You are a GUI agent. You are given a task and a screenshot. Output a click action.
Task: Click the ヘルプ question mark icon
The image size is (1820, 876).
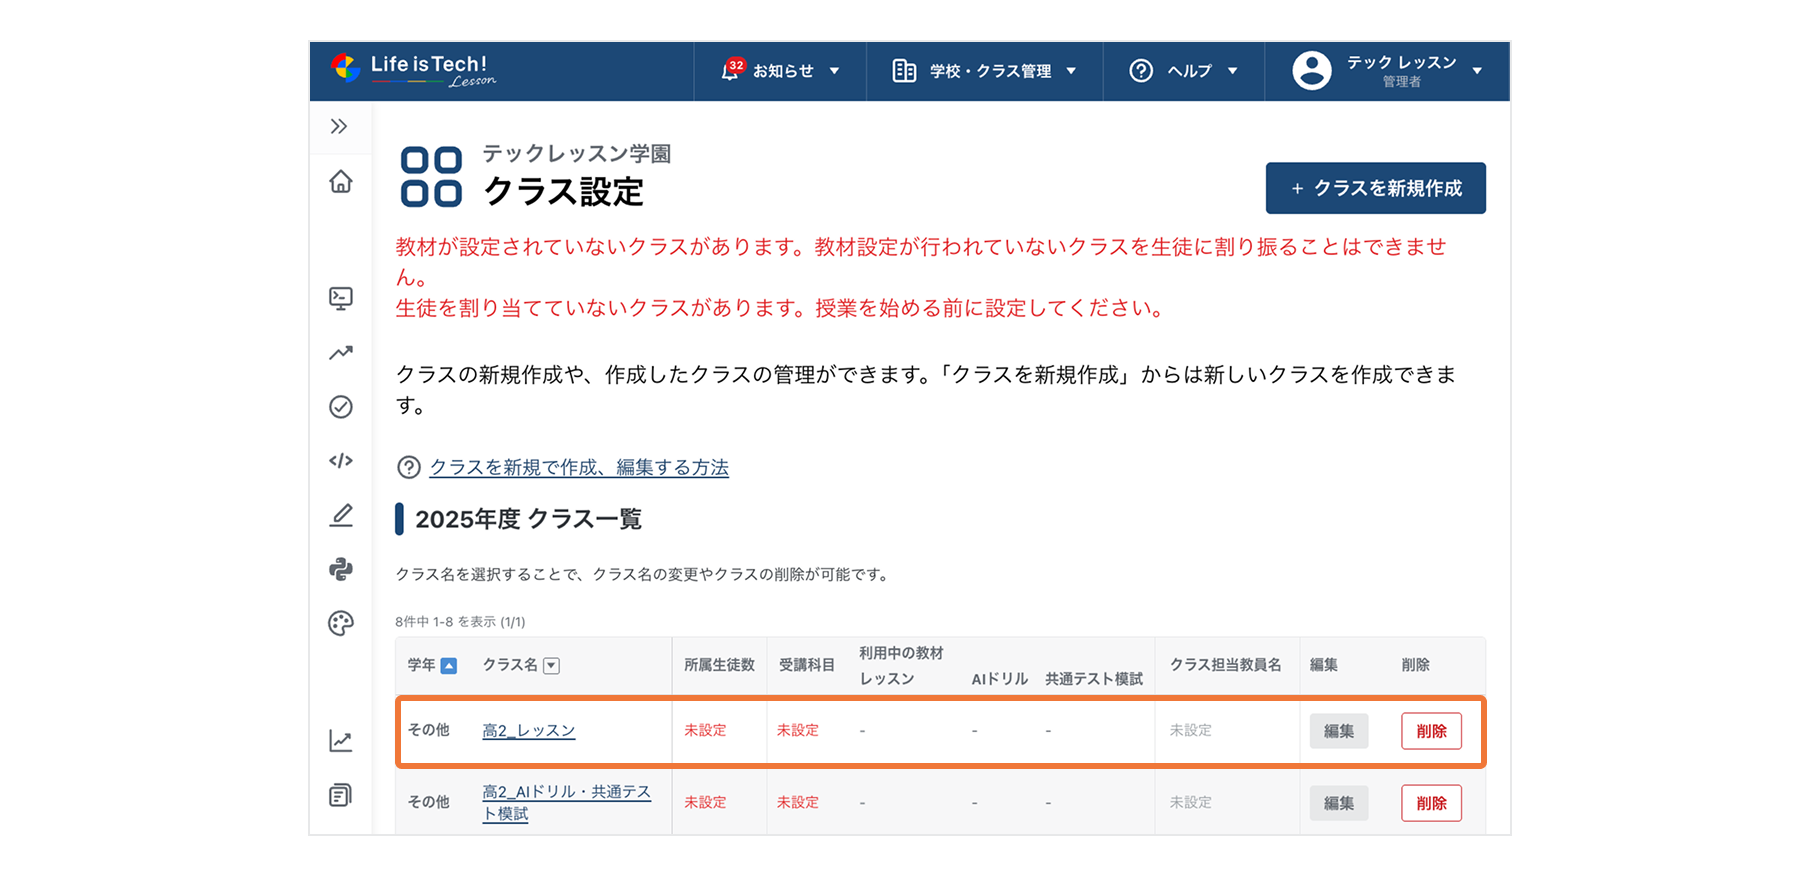click(x=1141, y=71)
